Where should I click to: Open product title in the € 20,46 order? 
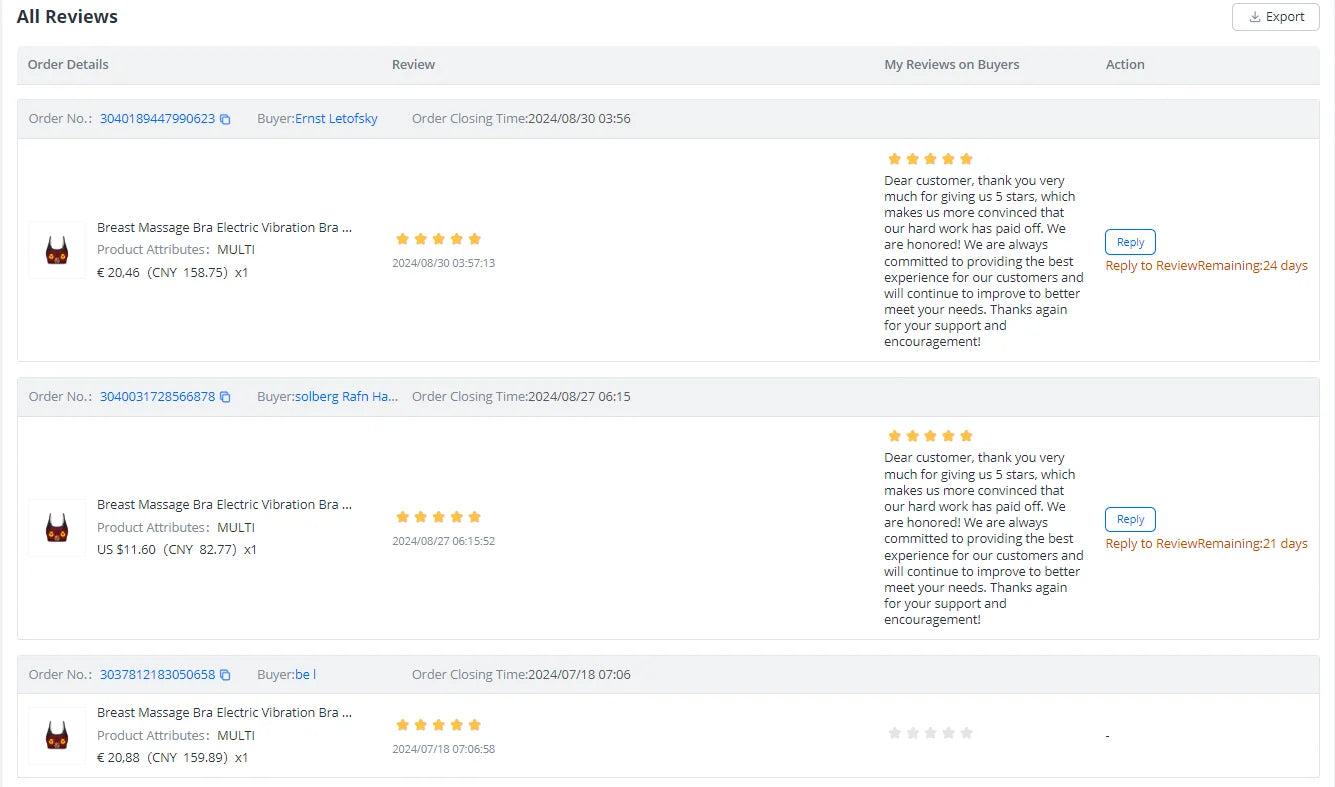(224, 228)
